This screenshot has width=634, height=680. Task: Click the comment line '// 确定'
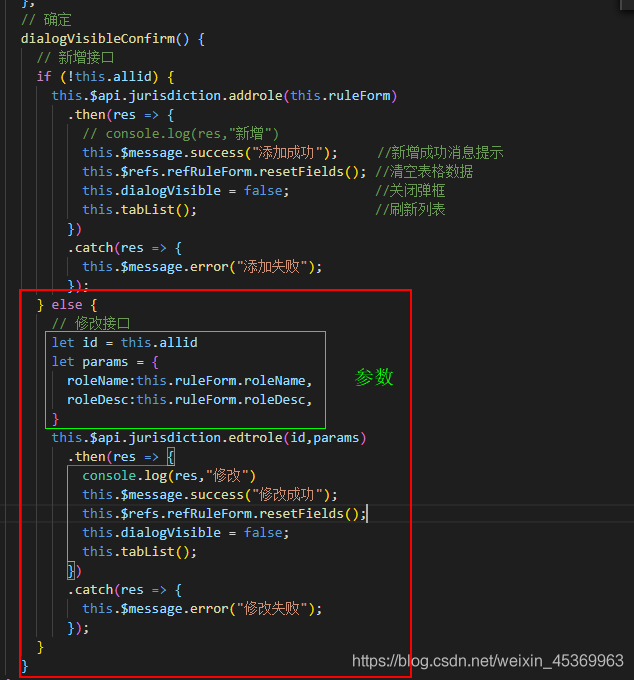(46, 20)
